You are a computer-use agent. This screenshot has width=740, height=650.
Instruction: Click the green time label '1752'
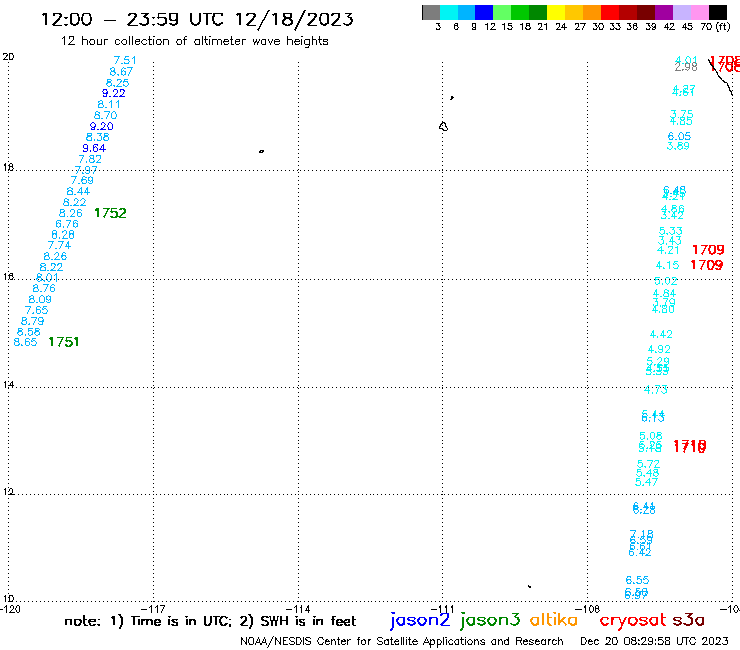110,213
